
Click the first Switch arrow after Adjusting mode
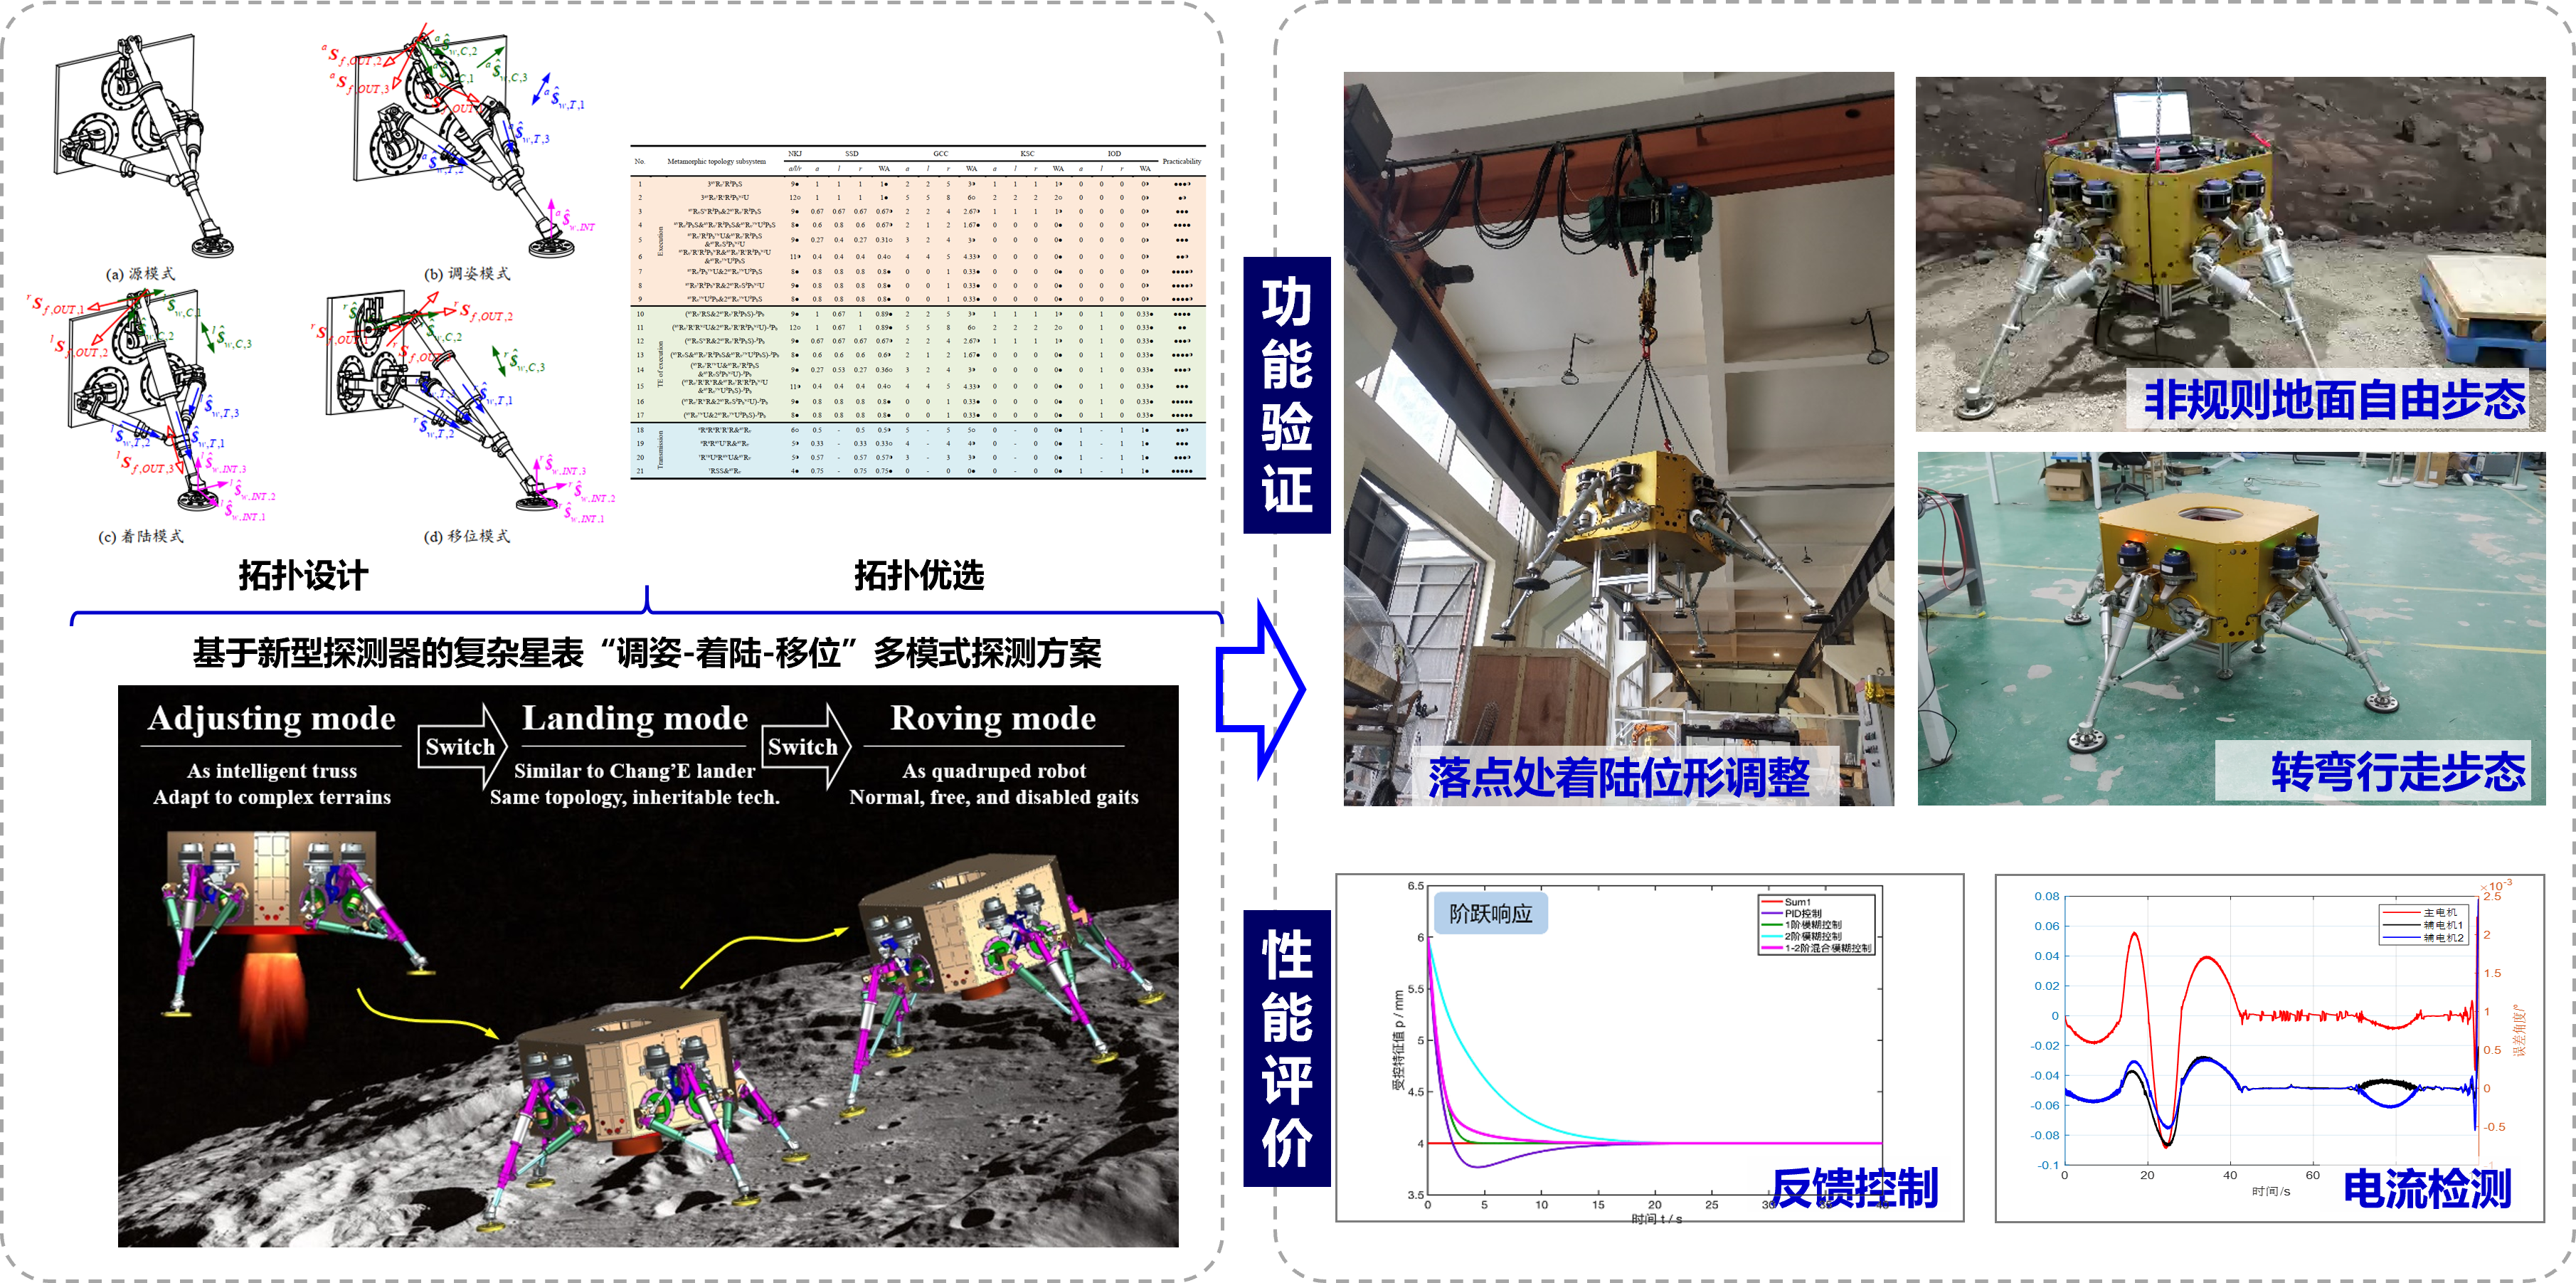pyautogui.click(x=462, y=746)
